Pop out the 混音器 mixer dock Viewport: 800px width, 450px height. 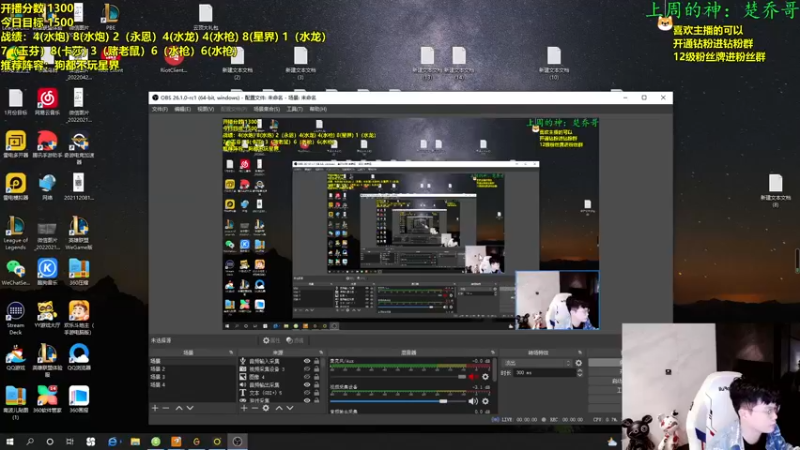(x=493, y=353)
